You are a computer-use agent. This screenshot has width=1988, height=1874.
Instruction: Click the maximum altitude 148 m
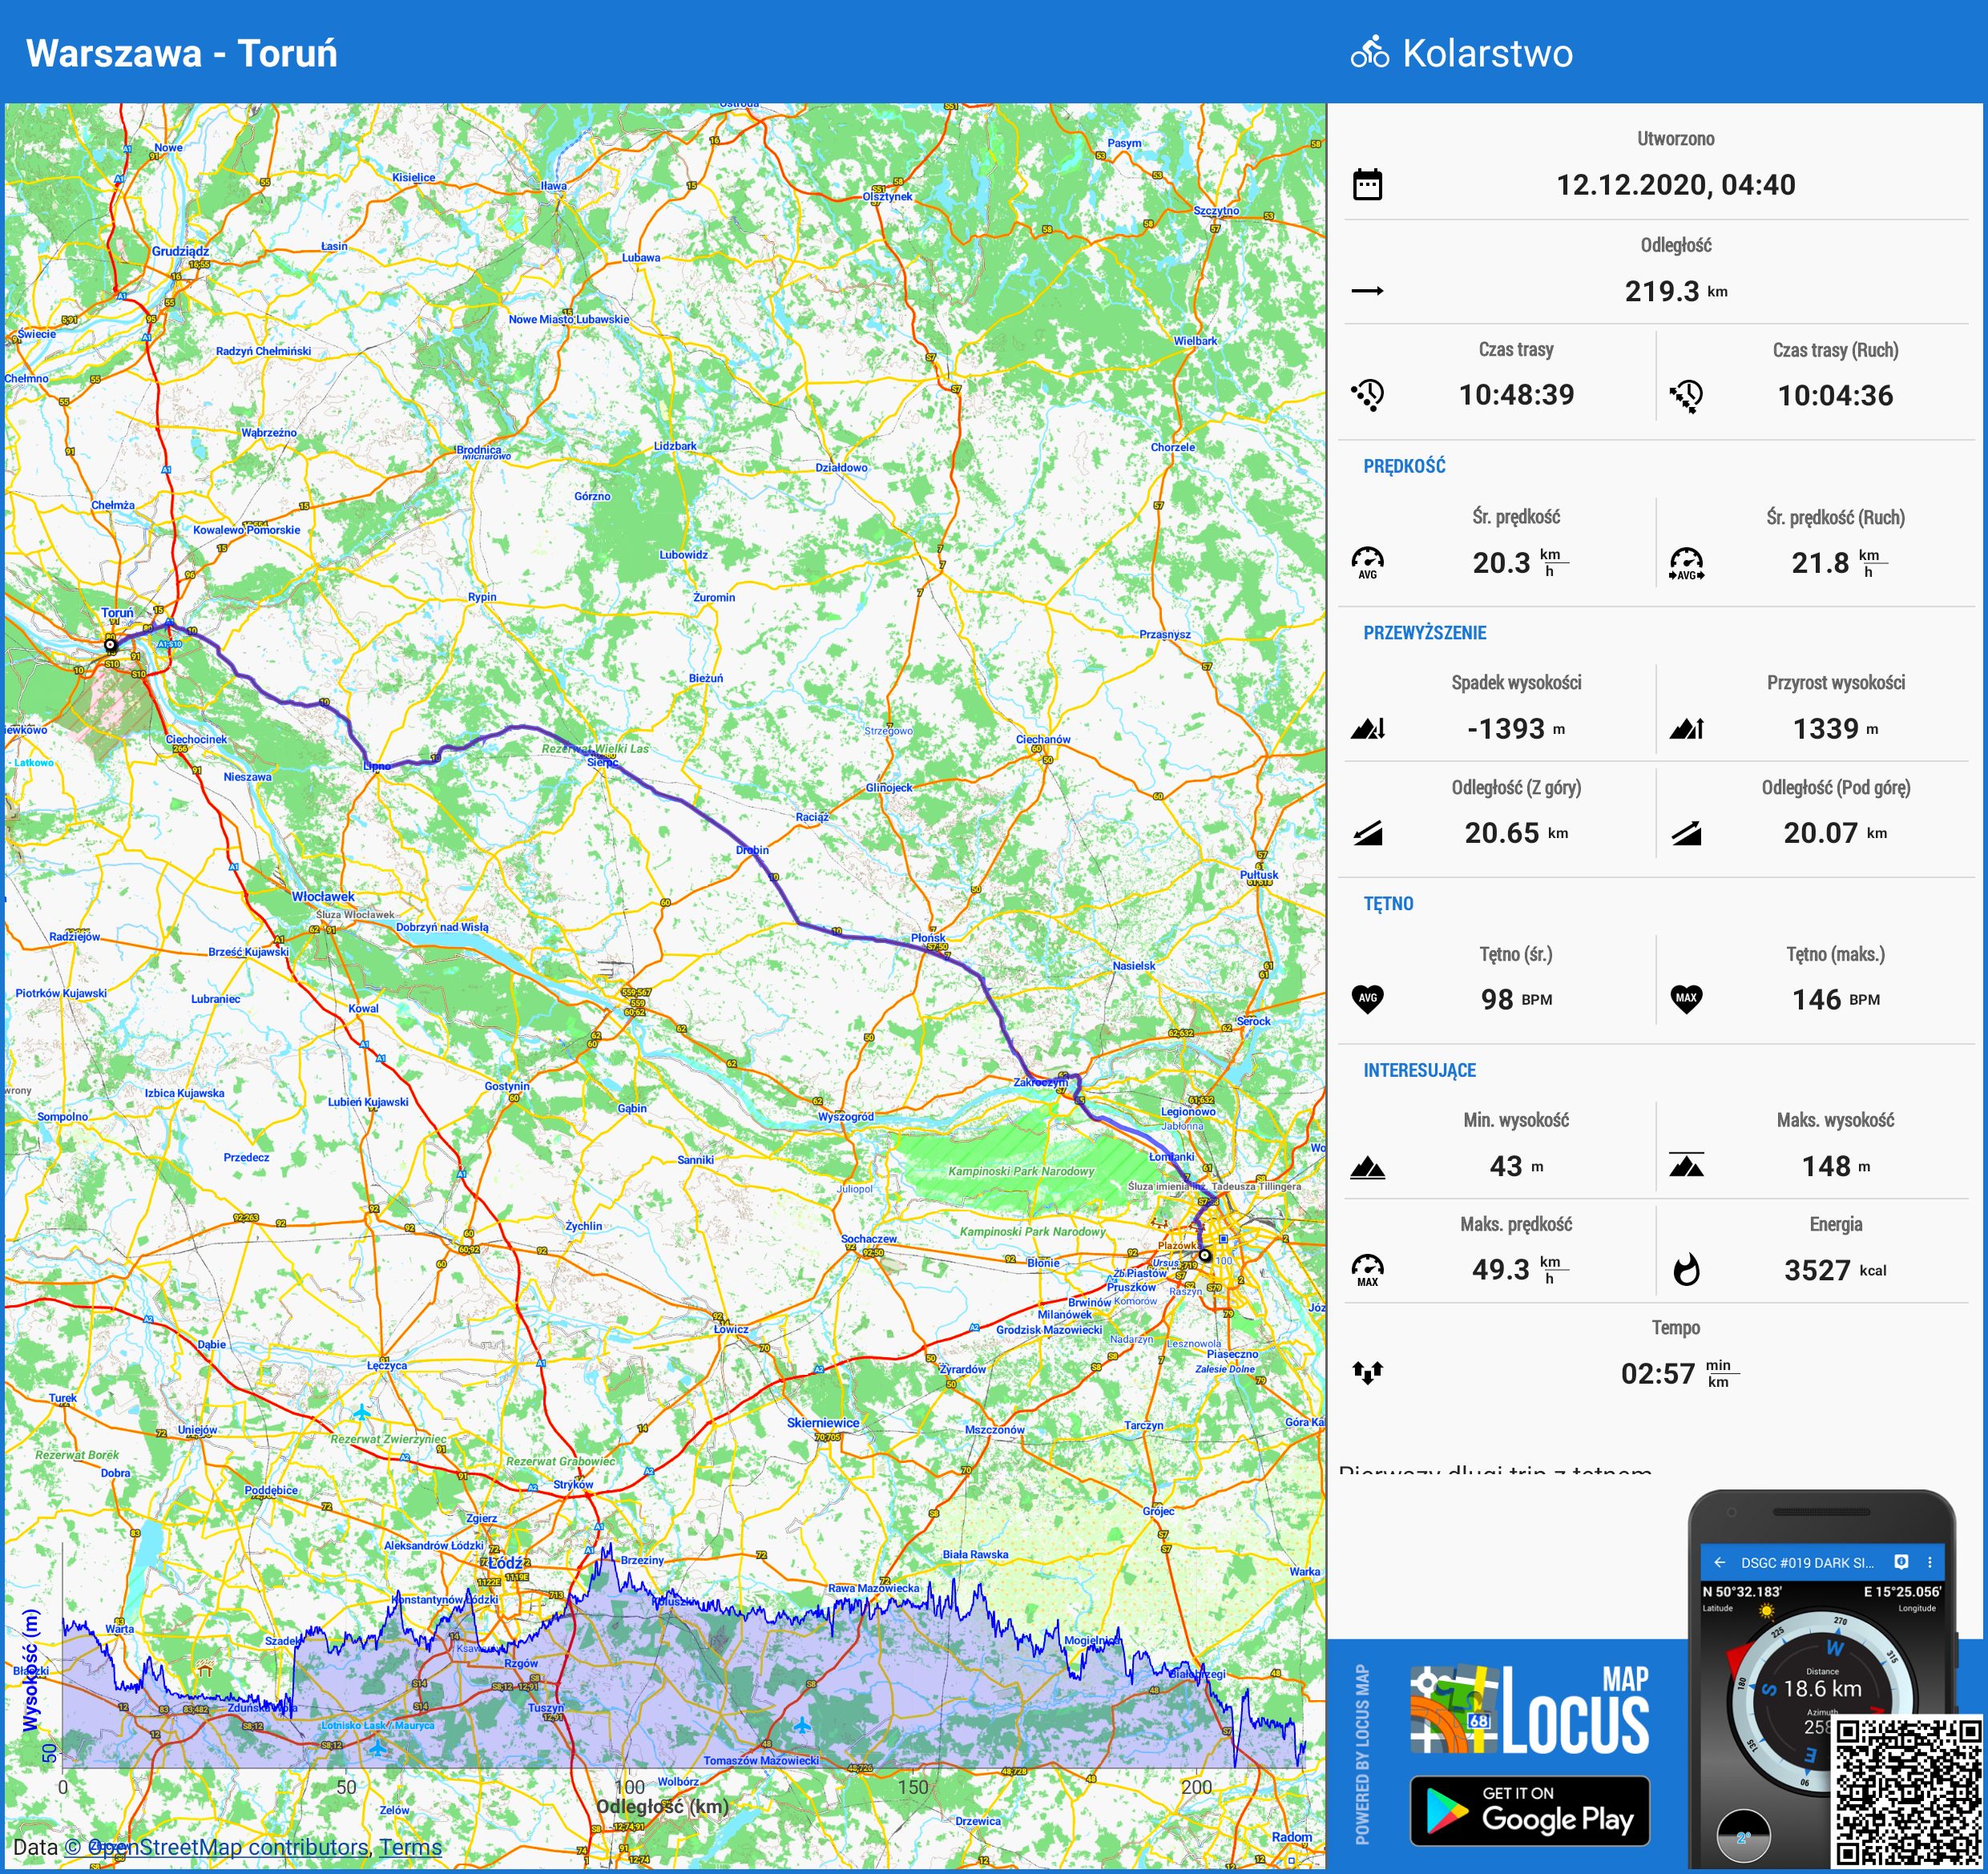tap(1835, 1166)
